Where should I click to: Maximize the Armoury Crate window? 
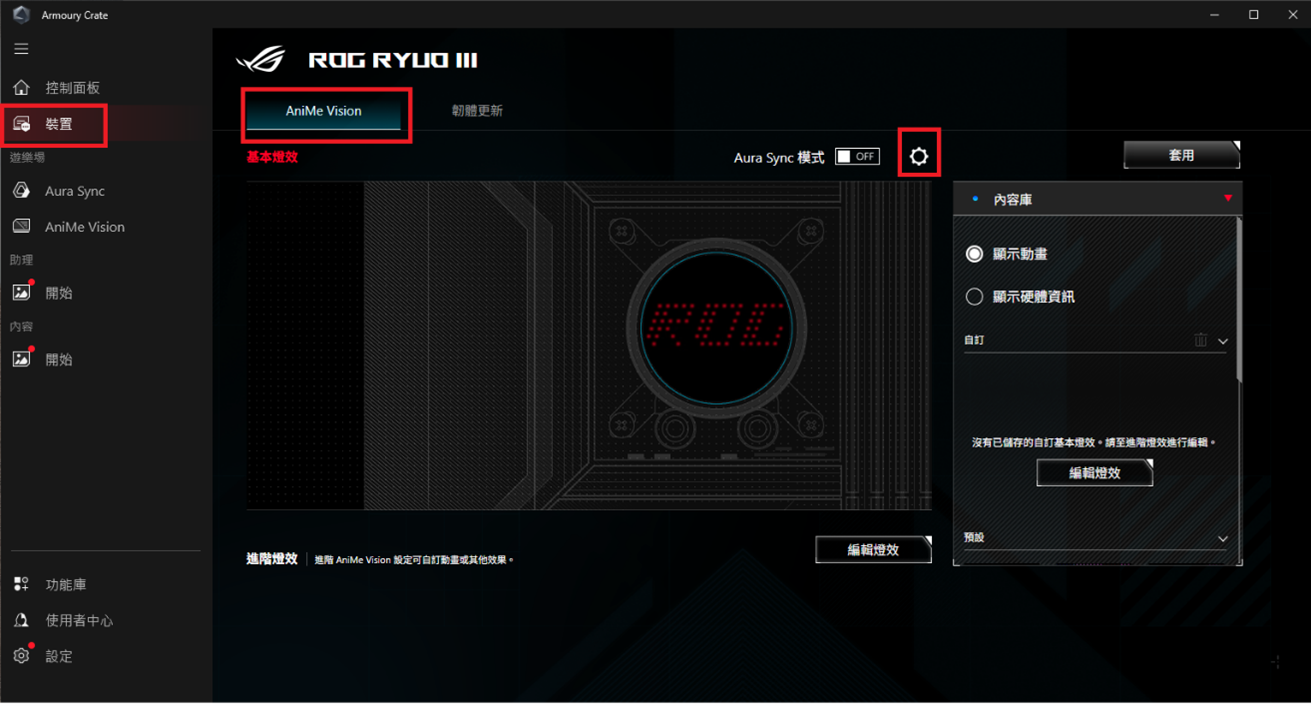pos(1253,15)
